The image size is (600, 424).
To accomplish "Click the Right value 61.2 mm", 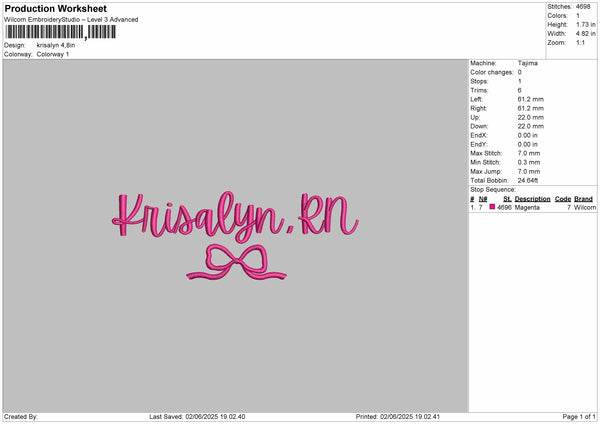I will coord(531,108).
